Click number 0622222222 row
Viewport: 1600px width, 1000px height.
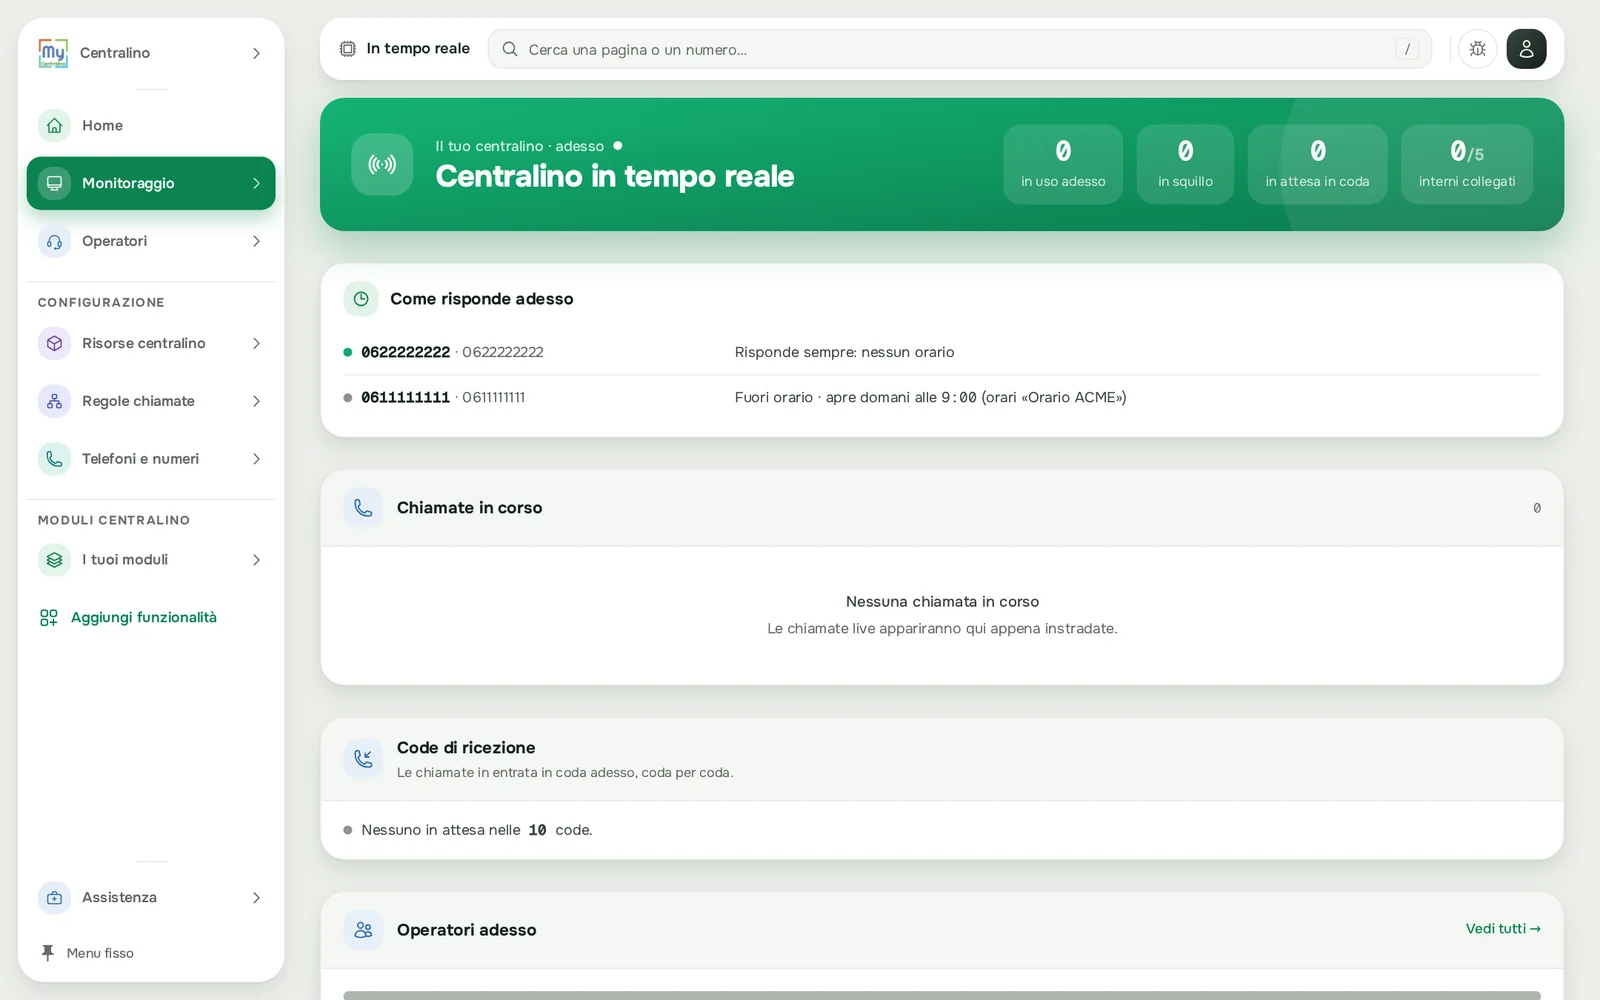tap(942, 352)
